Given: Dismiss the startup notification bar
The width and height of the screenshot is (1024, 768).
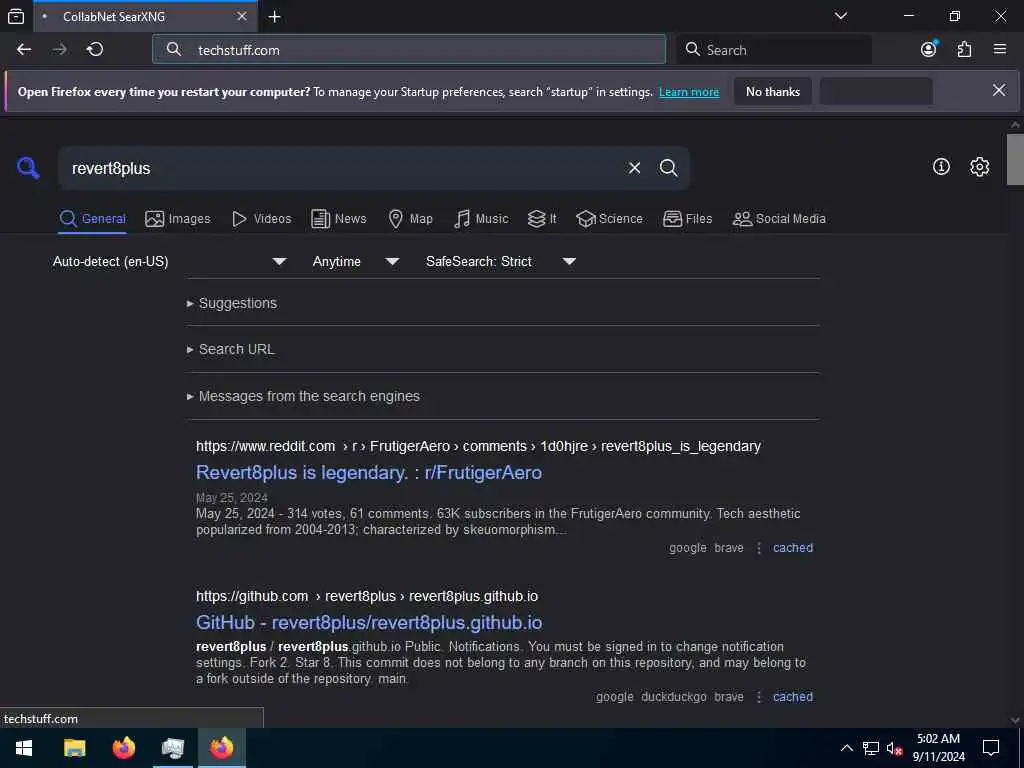Looking at the screenshot, I should [999, 90].
